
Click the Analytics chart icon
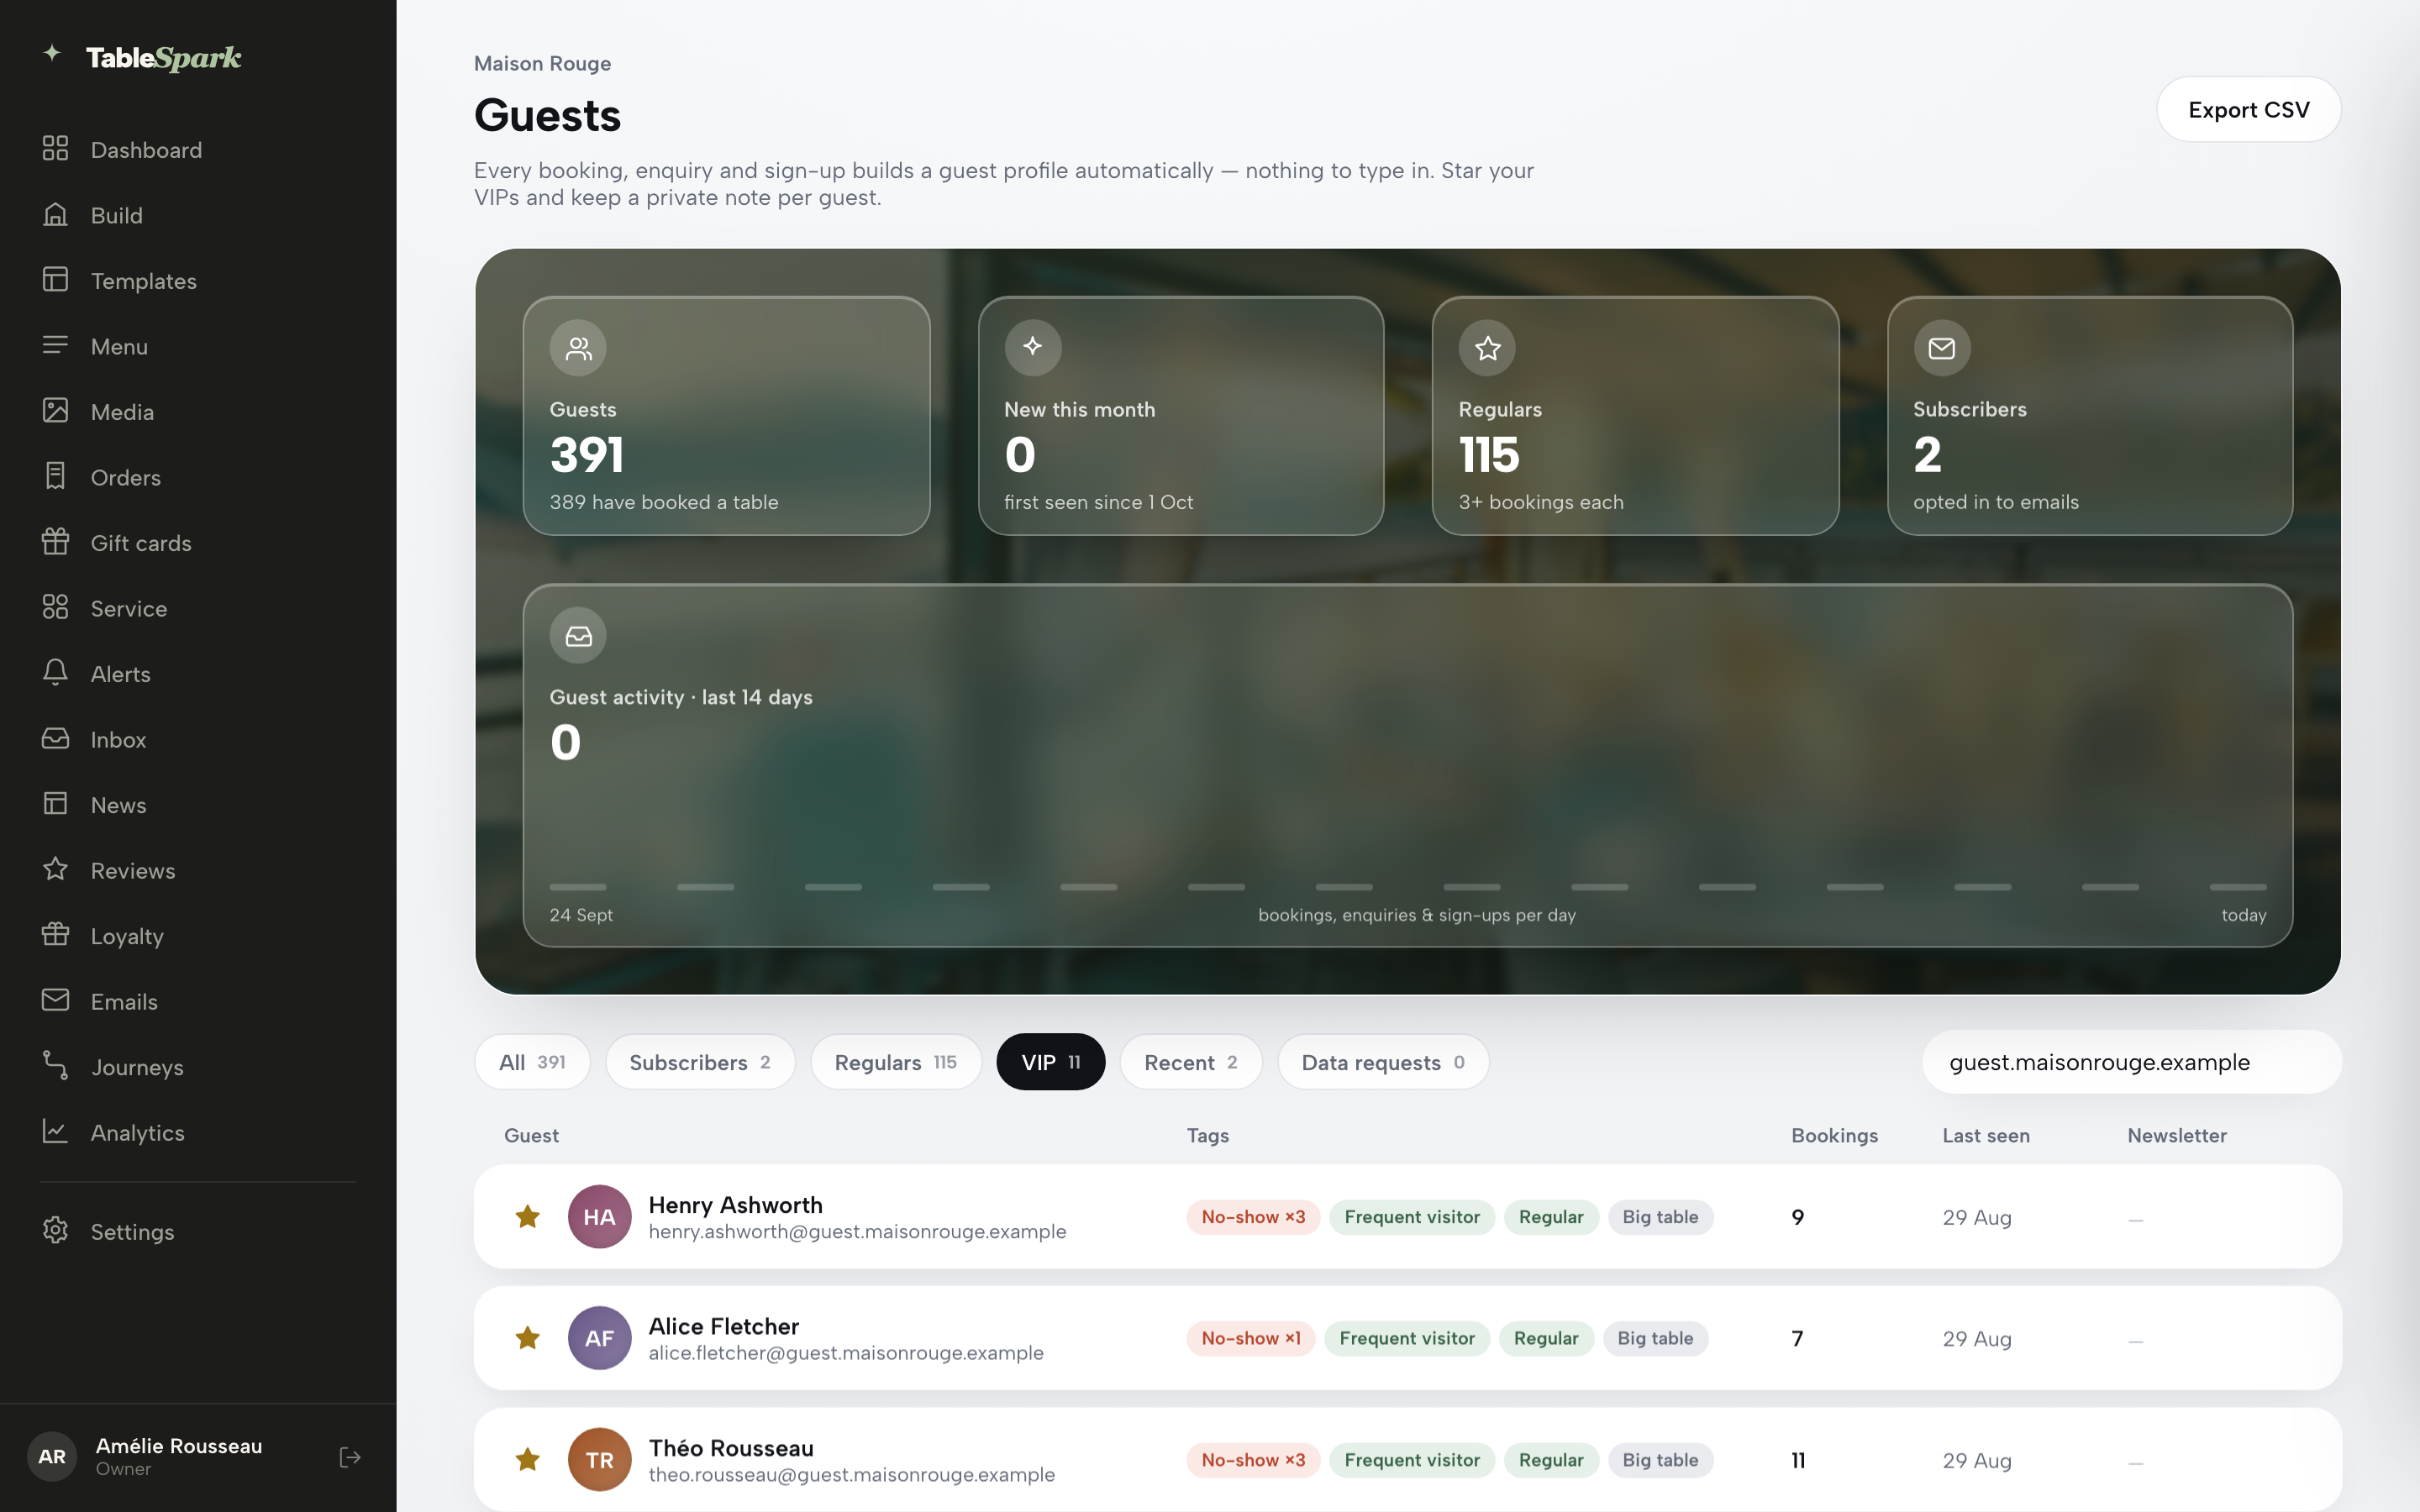tap(55, 1131)
